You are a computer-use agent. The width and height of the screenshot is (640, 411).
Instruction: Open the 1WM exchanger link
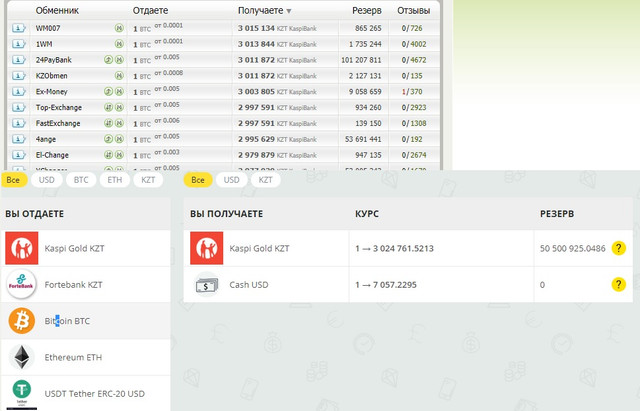pyautogui.click(x=44, y=44)
